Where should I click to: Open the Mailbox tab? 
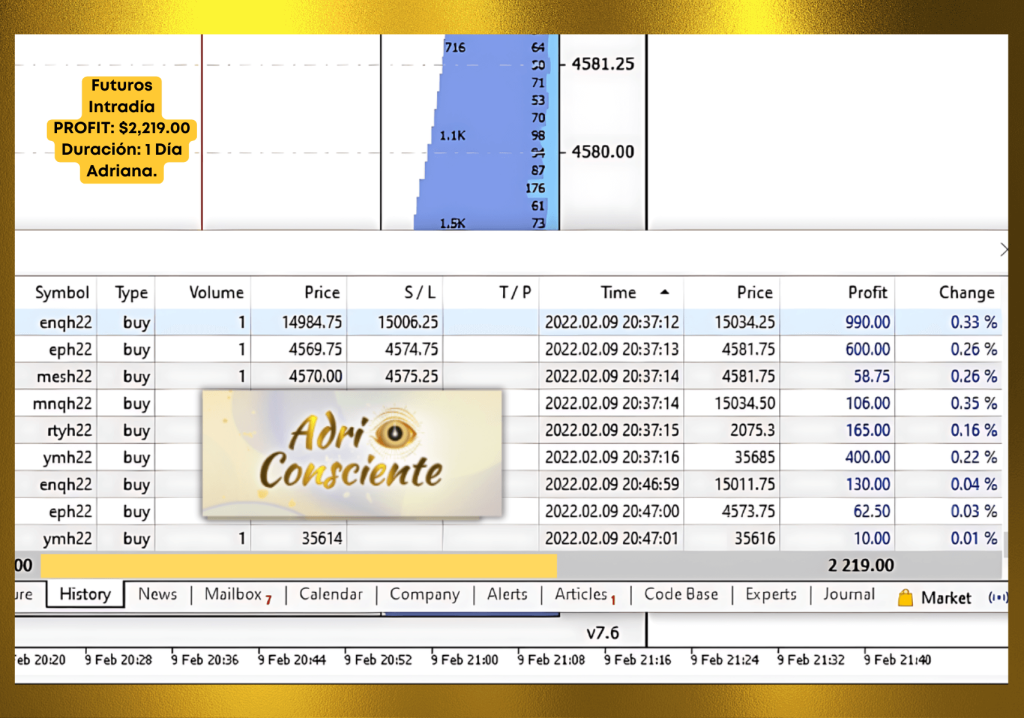233,594
